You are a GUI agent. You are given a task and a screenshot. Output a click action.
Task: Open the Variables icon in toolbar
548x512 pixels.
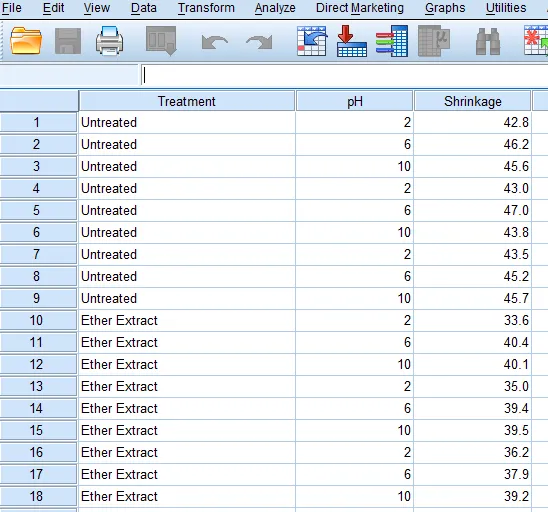392,41
